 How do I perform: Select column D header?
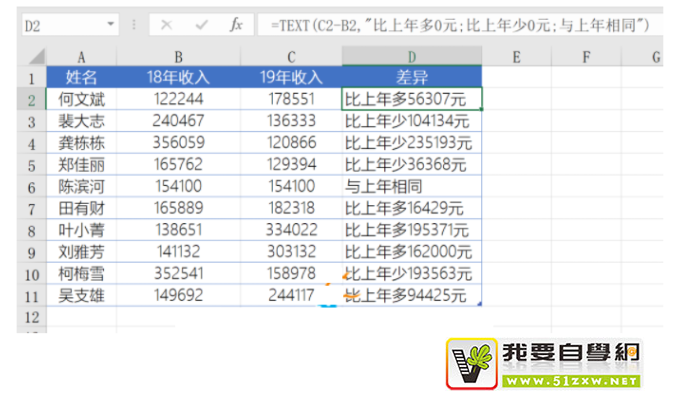411,57
